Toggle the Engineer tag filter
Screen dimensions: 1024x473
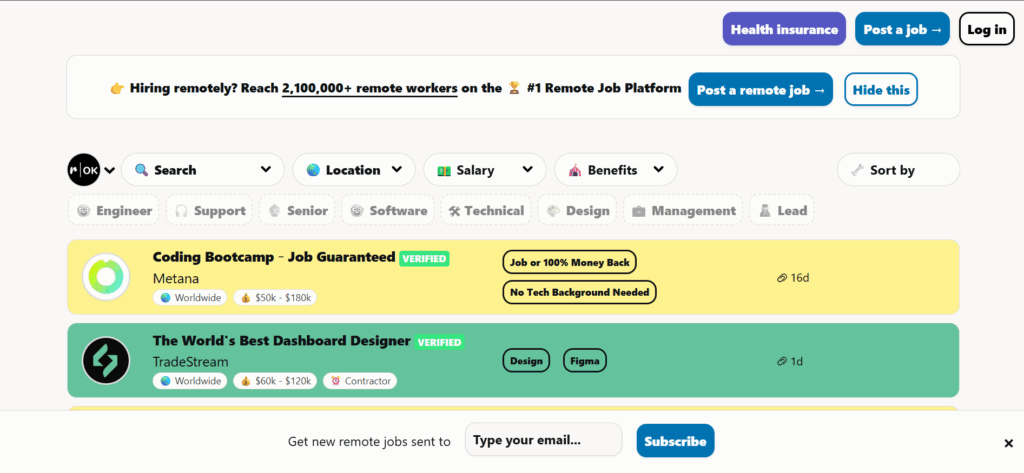point(115,211)
